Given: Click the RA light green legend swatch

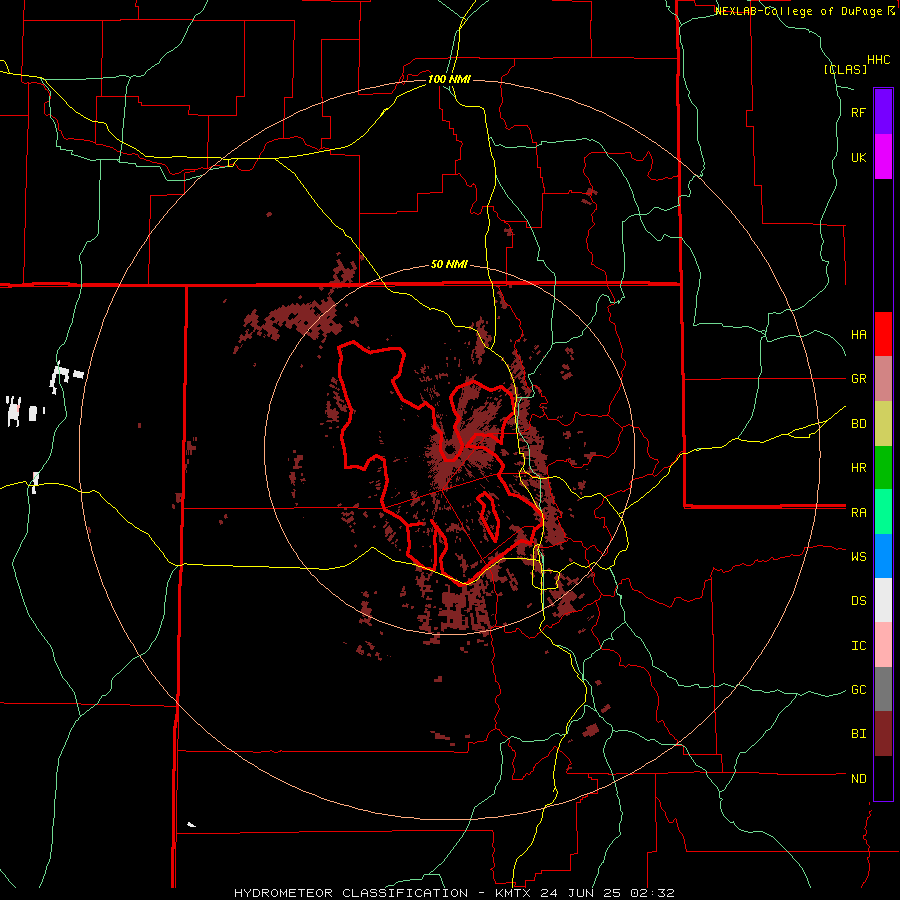Looking at the screenshot, I should click(883, 512).
